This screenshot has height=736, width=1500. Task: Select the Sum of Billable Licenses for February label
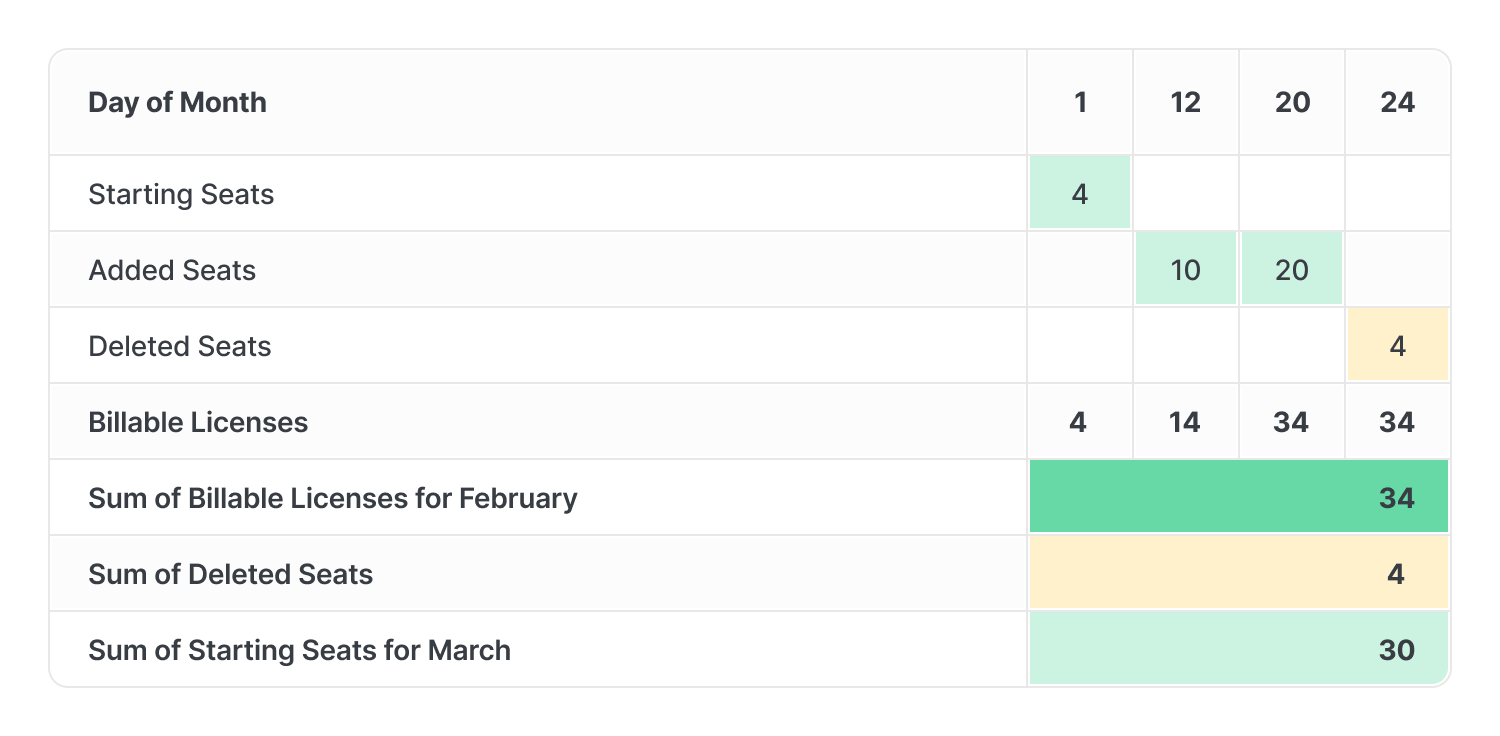click(x=333, y=498)
